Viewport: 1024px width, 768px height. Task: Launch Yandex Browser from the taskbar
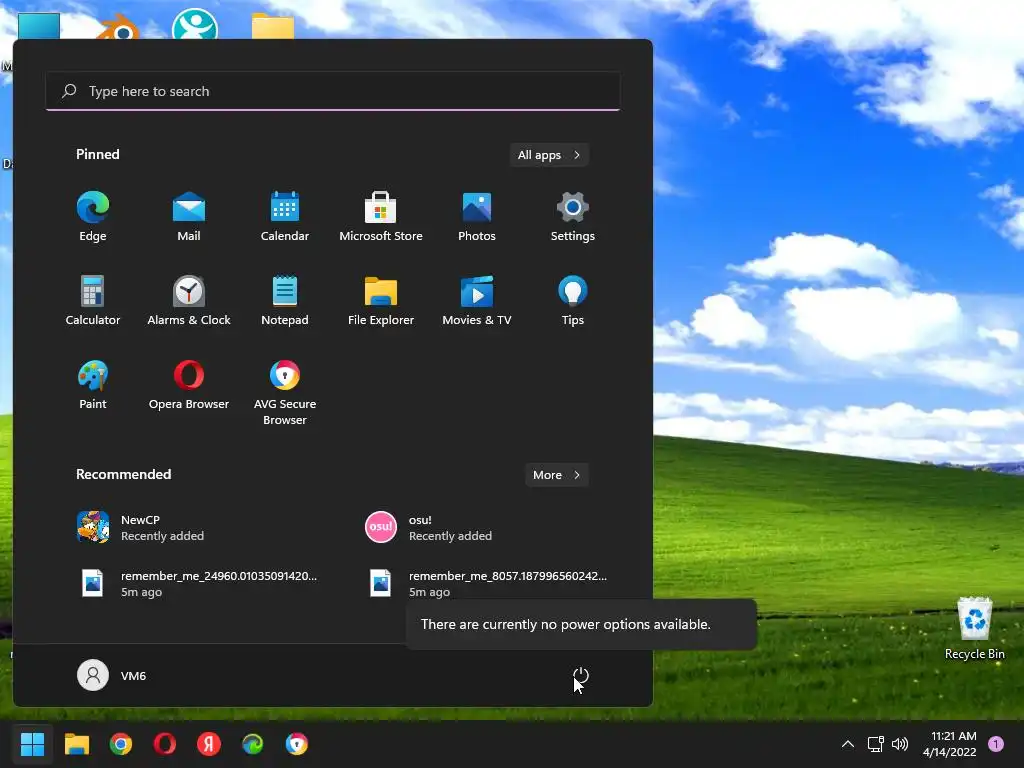pyautogui.click(x=209, y=744)
